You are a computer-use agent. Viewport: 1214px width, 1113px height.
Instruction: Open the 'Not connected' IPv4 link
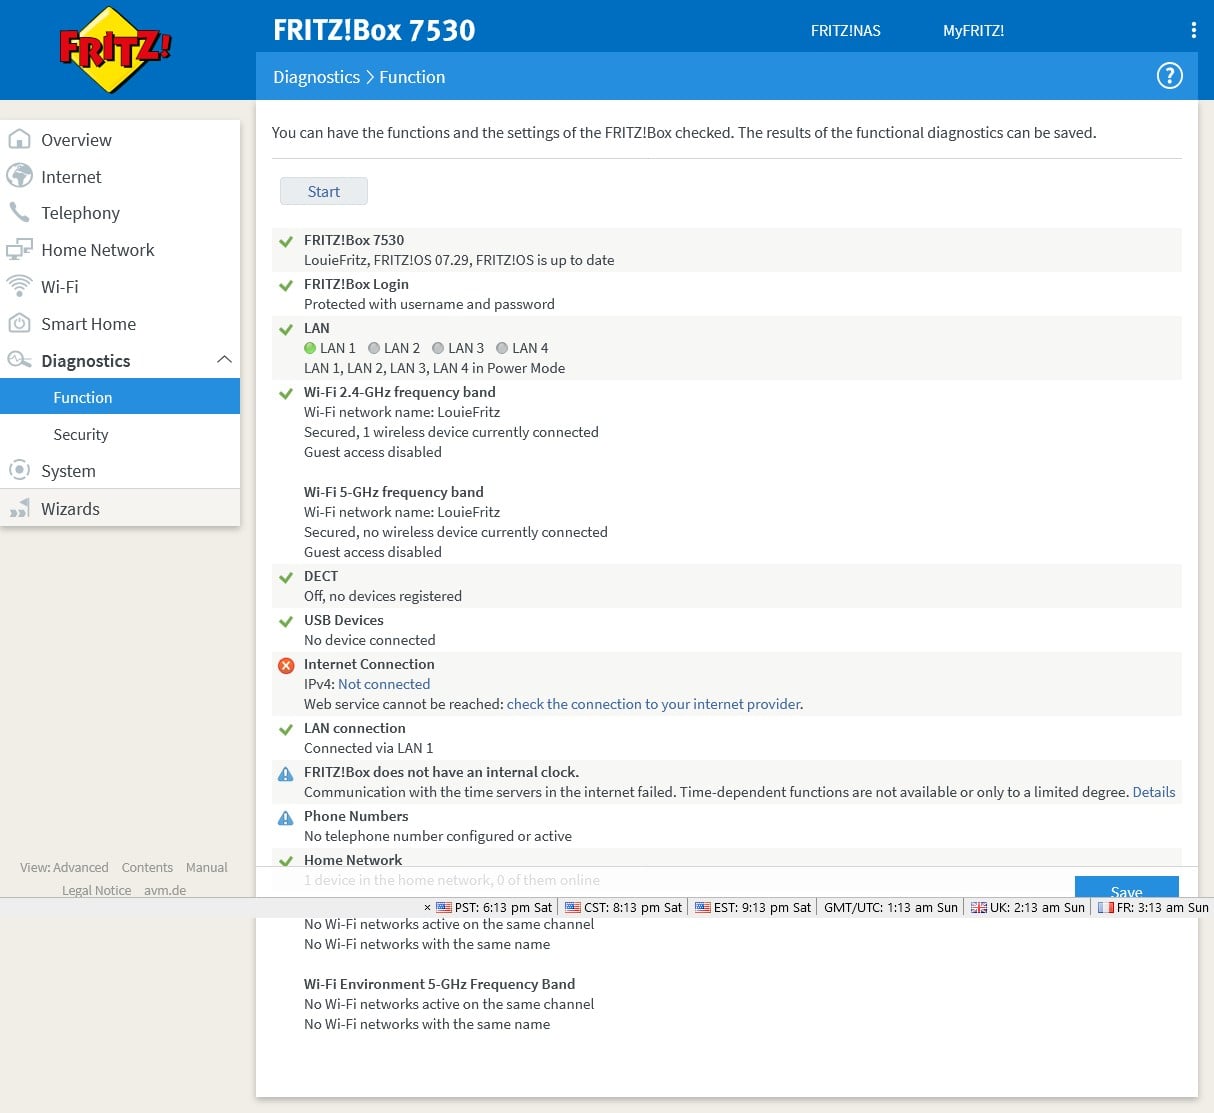[384, 684]
